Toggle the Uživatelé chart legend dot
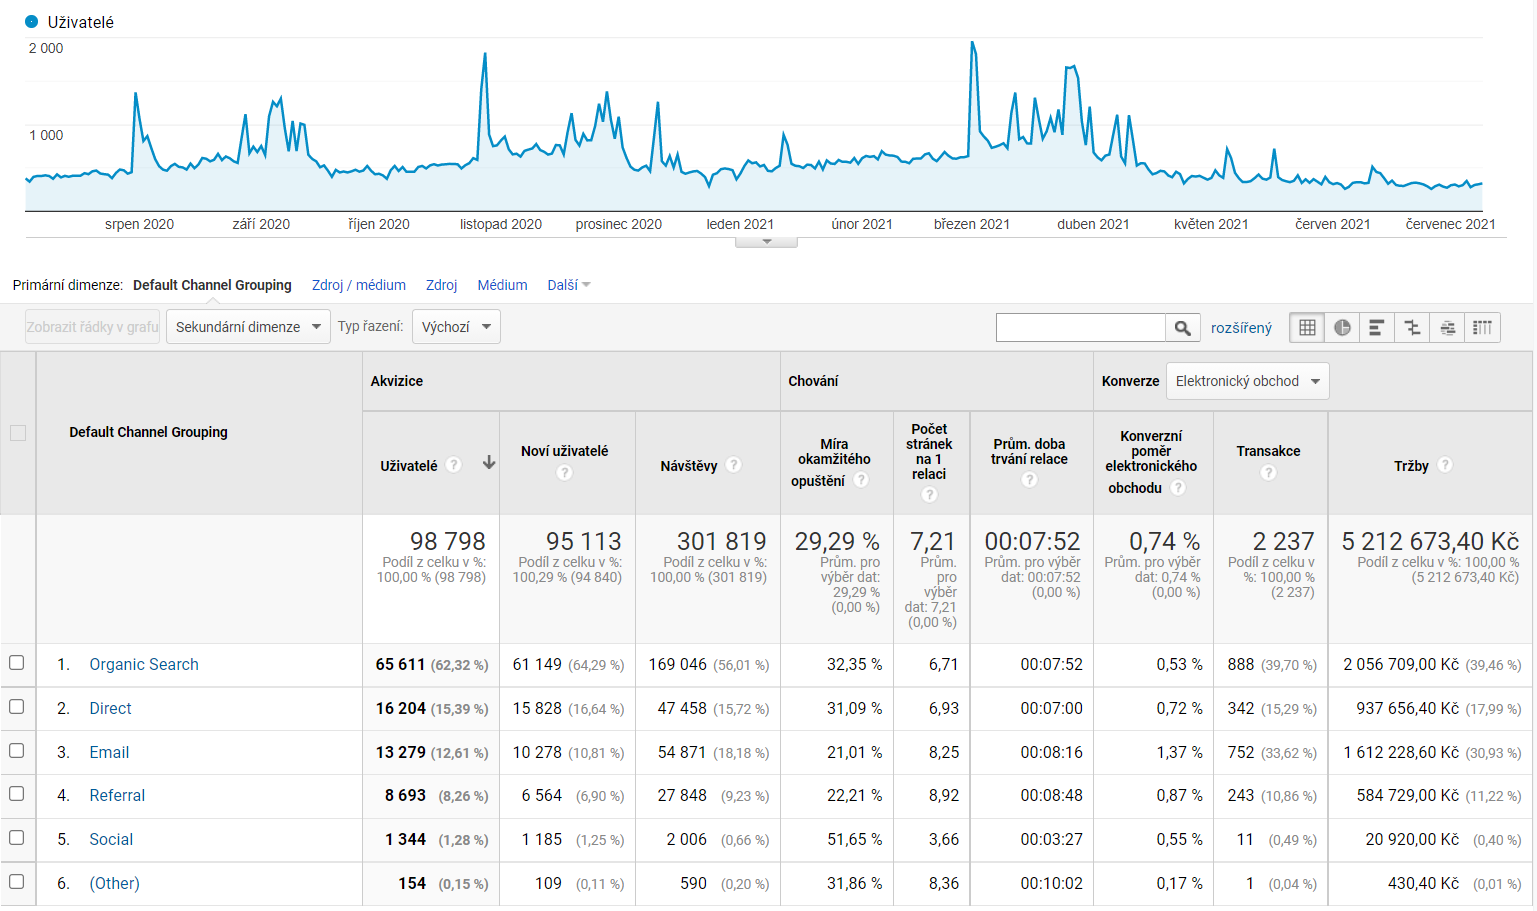The image size is (1537, 911). 31,21
